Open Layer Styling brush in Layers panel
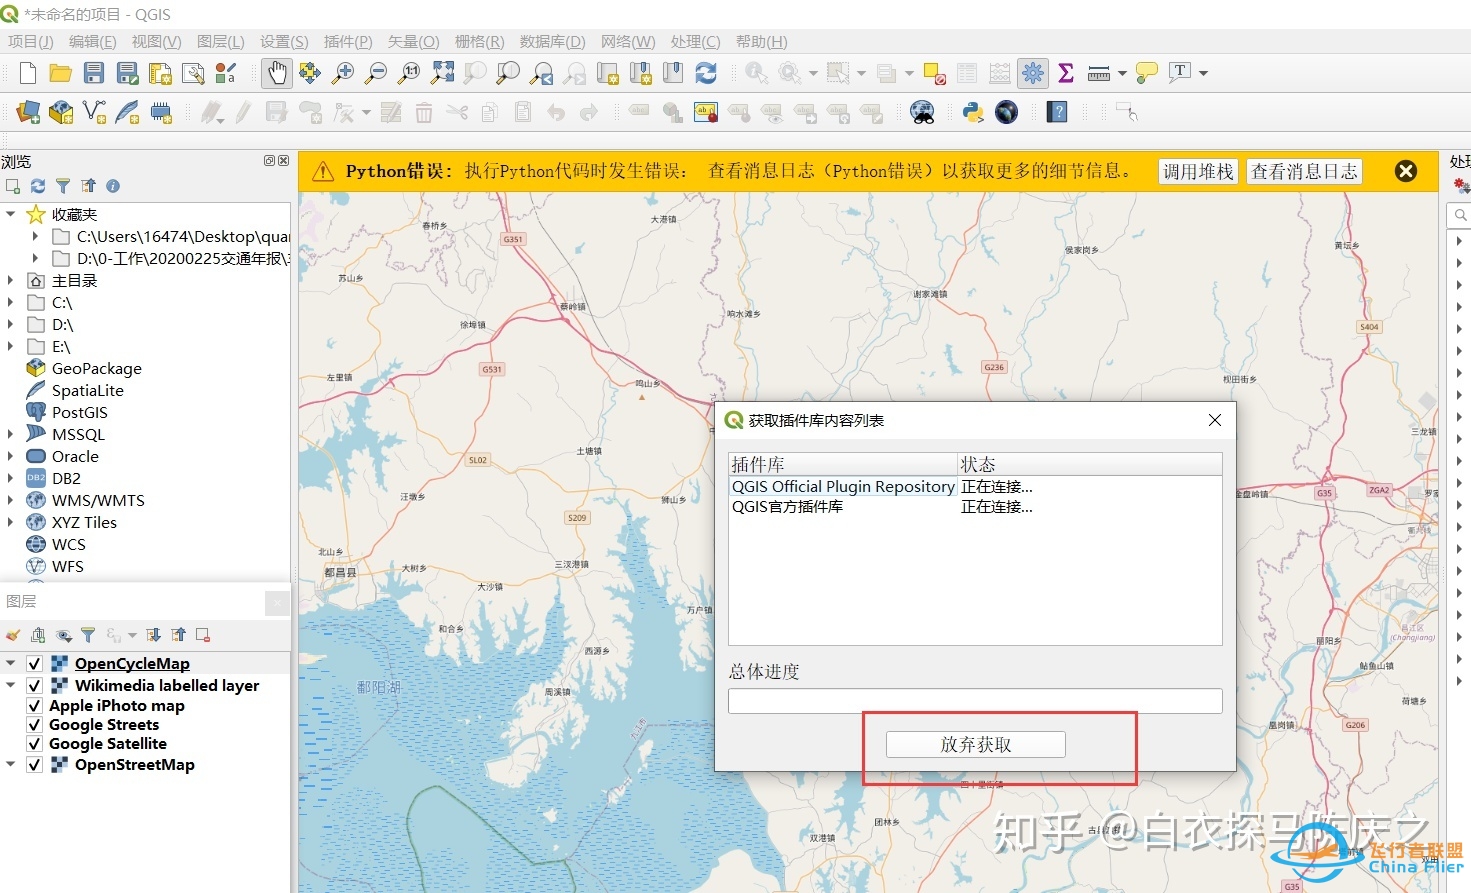 [13, 635]
